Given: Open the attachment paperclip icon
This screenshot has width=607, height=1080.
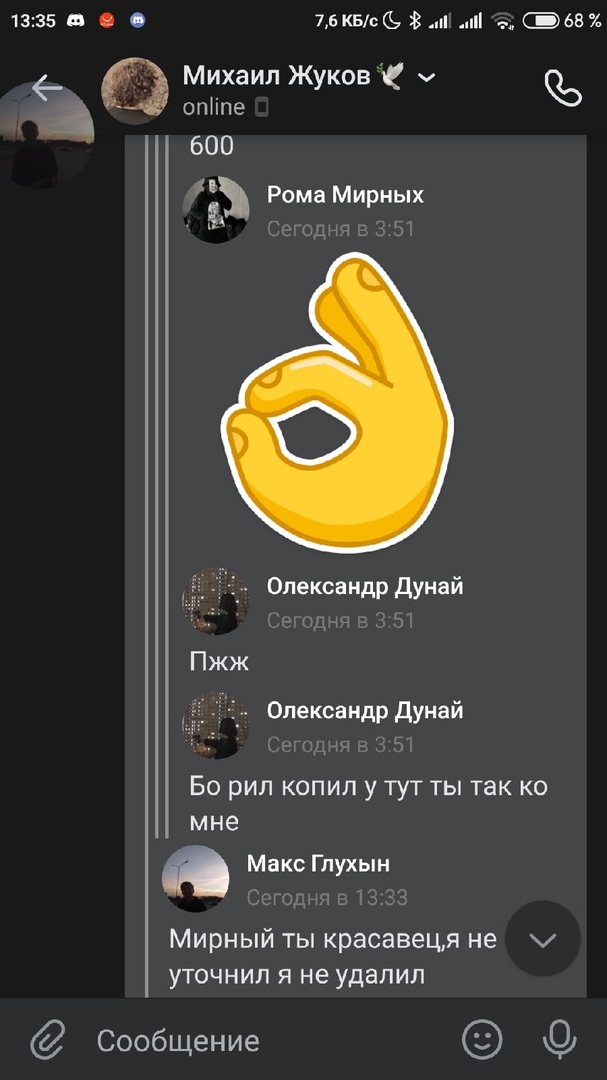Looking at the screenshot, I should 48,1040.
